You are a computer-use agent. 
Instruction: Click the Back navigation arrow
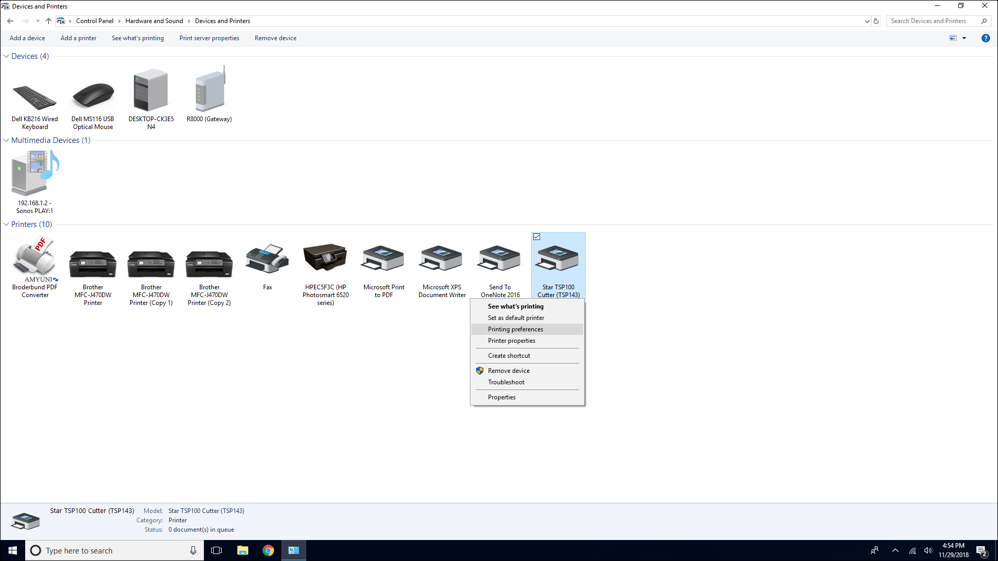(x=10, y=21)
